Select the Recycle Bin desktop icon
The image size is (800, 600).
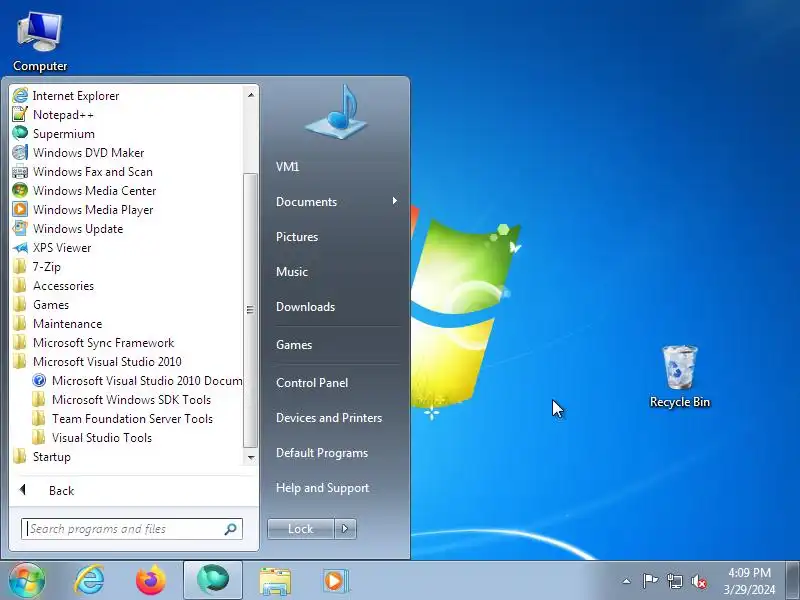pyautogui.click(x=680, y=377)
